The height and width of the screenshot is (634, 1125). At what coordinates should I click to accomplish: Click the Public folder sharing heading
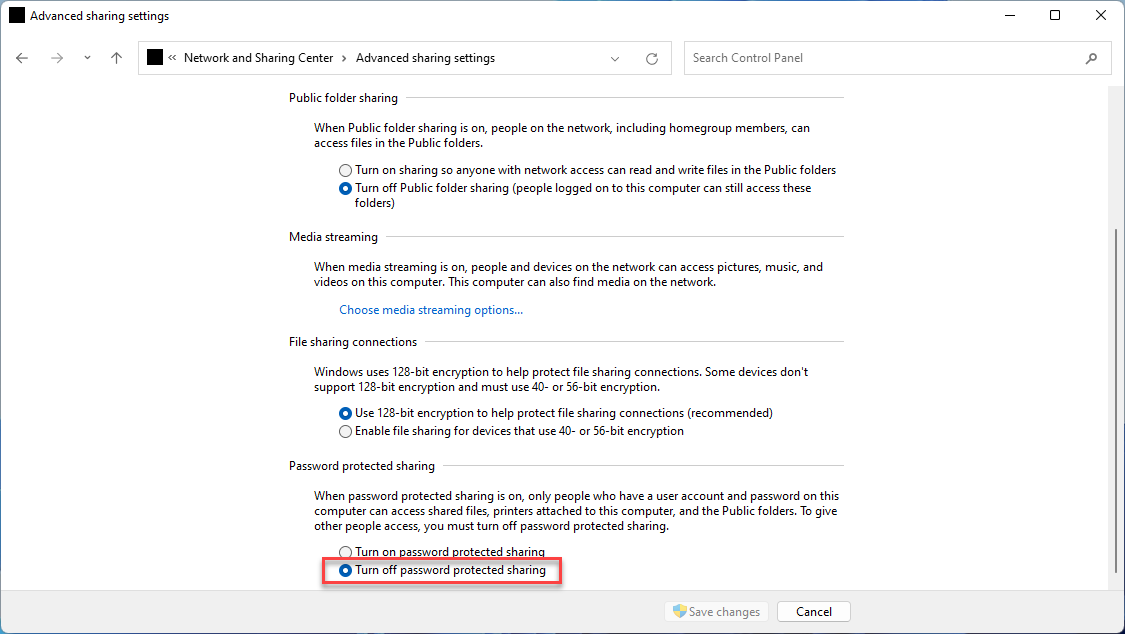(343, 98)
